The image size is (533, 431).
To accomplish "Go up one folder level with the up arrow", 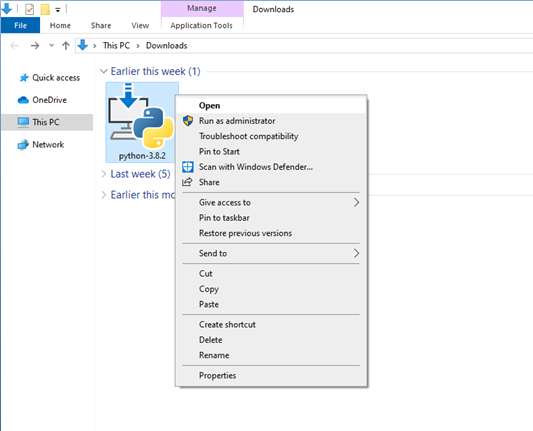I will point(66,46).
